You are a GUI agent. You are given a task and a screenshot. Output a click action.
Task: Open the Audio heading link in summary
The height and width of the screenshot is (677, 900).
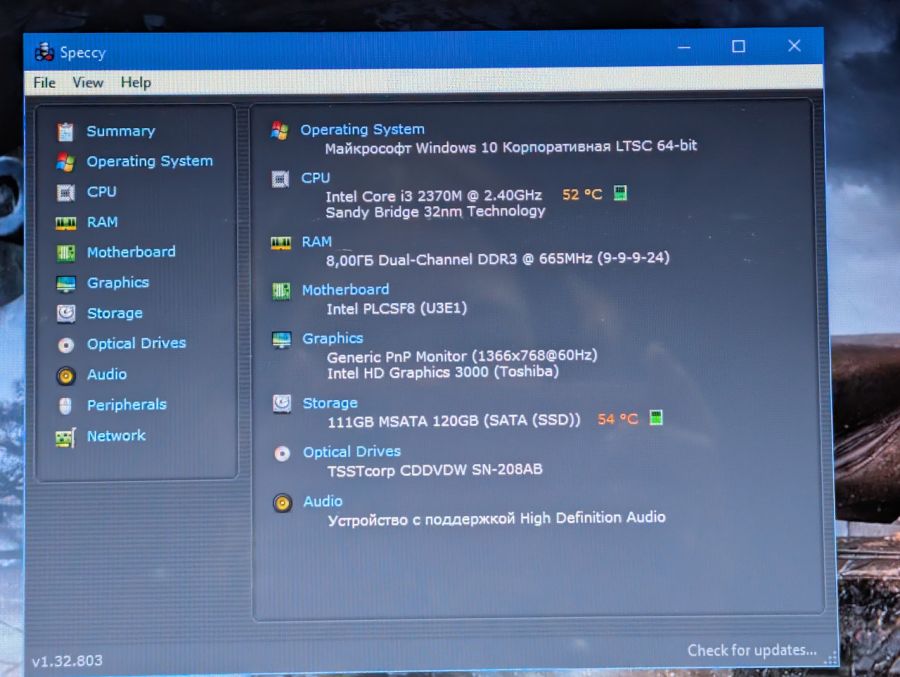(323, 501)
